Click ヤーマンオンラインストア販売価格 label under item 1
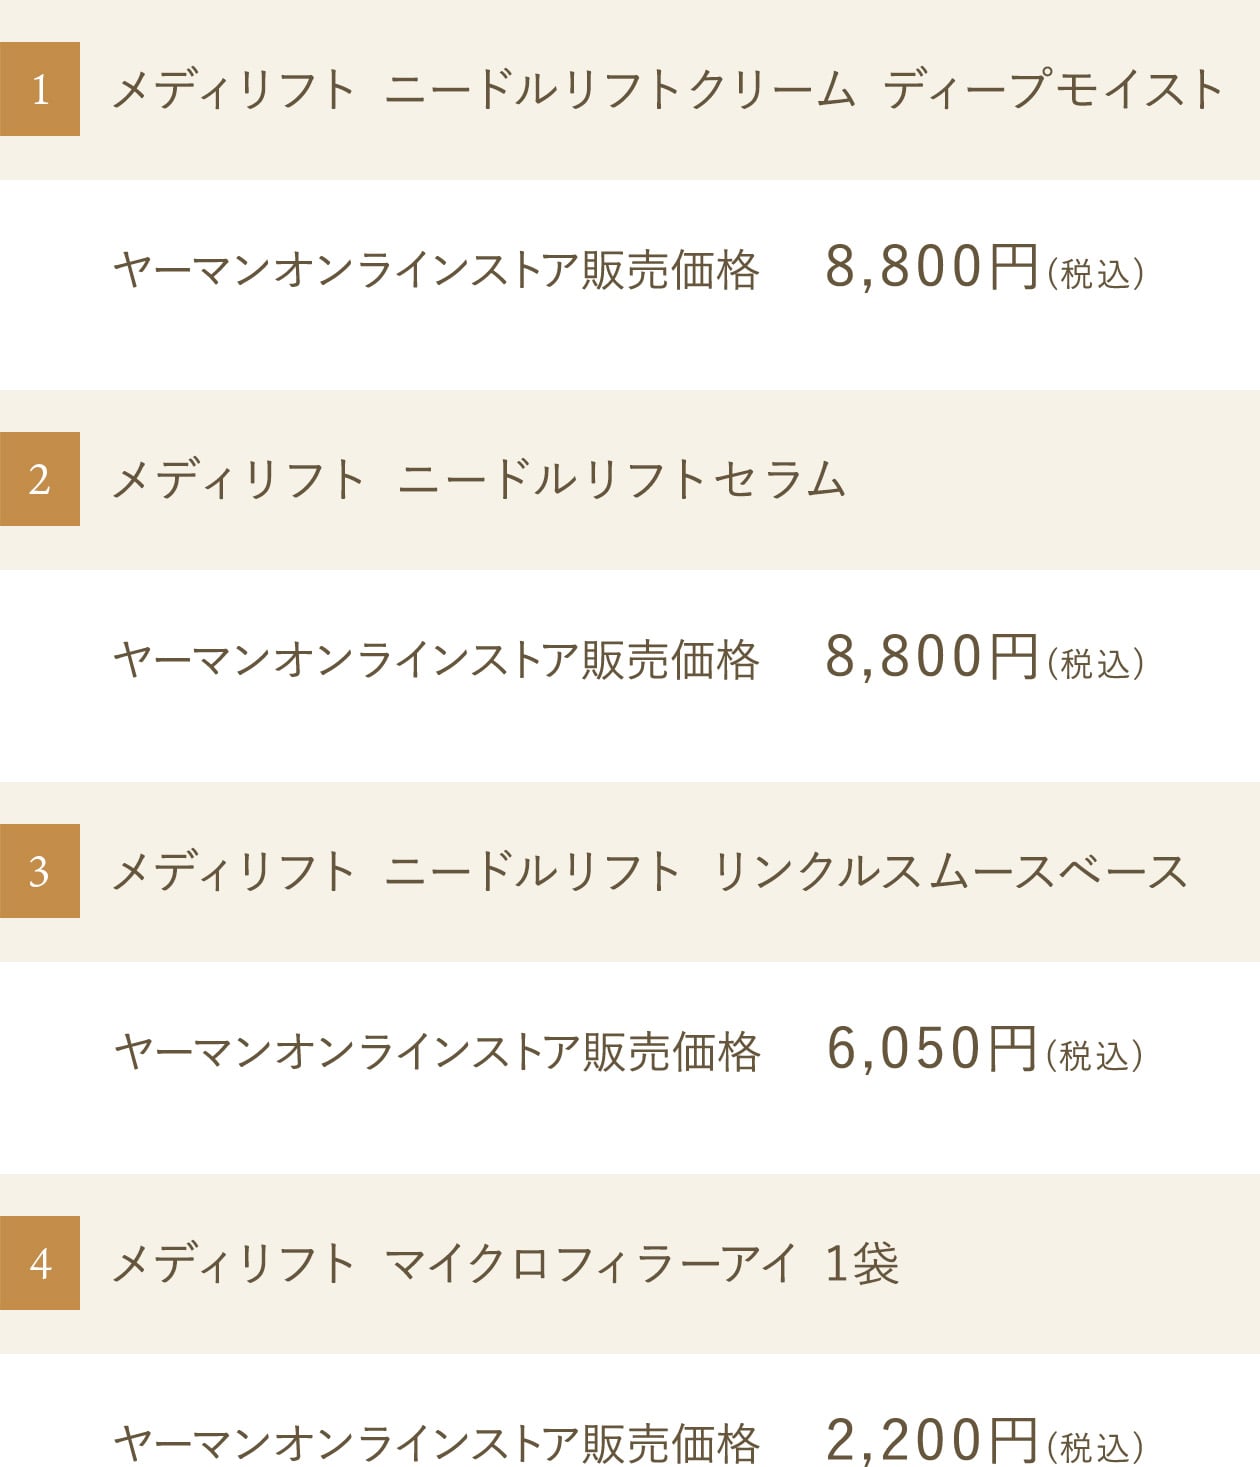Screen dimensions: 1260x1467 pos(436,271)
